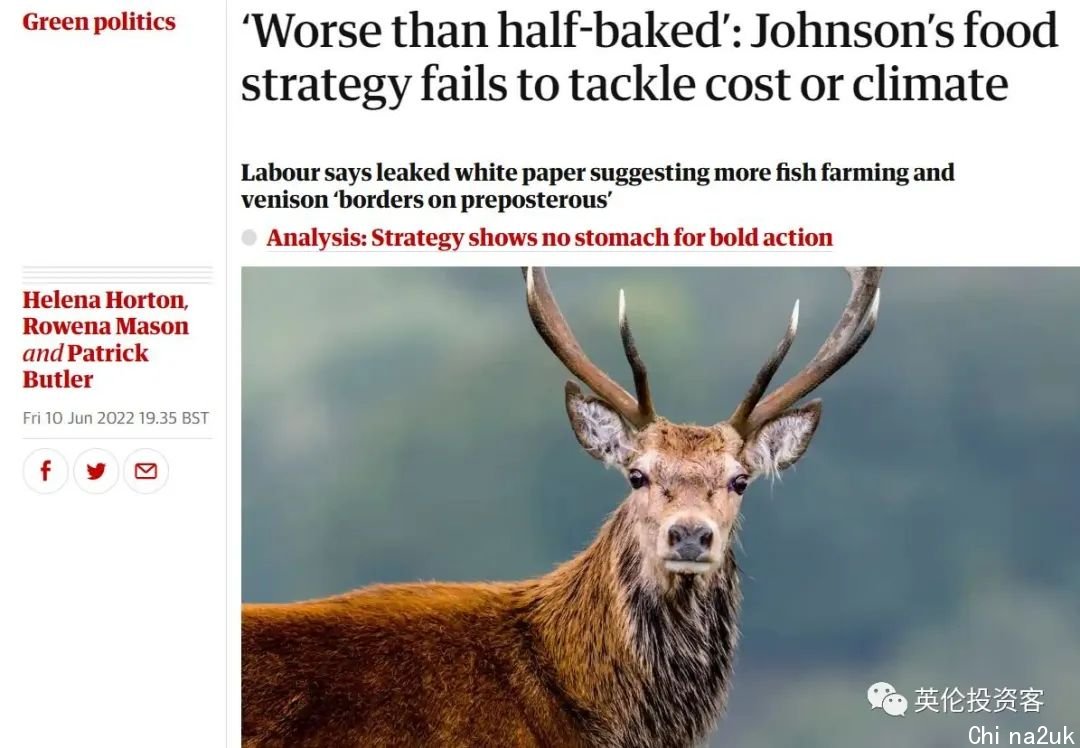The width and height of the screenshot is (1080, 748).
Task: Click the 英伦投资客 watermark text
Action: coord(979,700)
